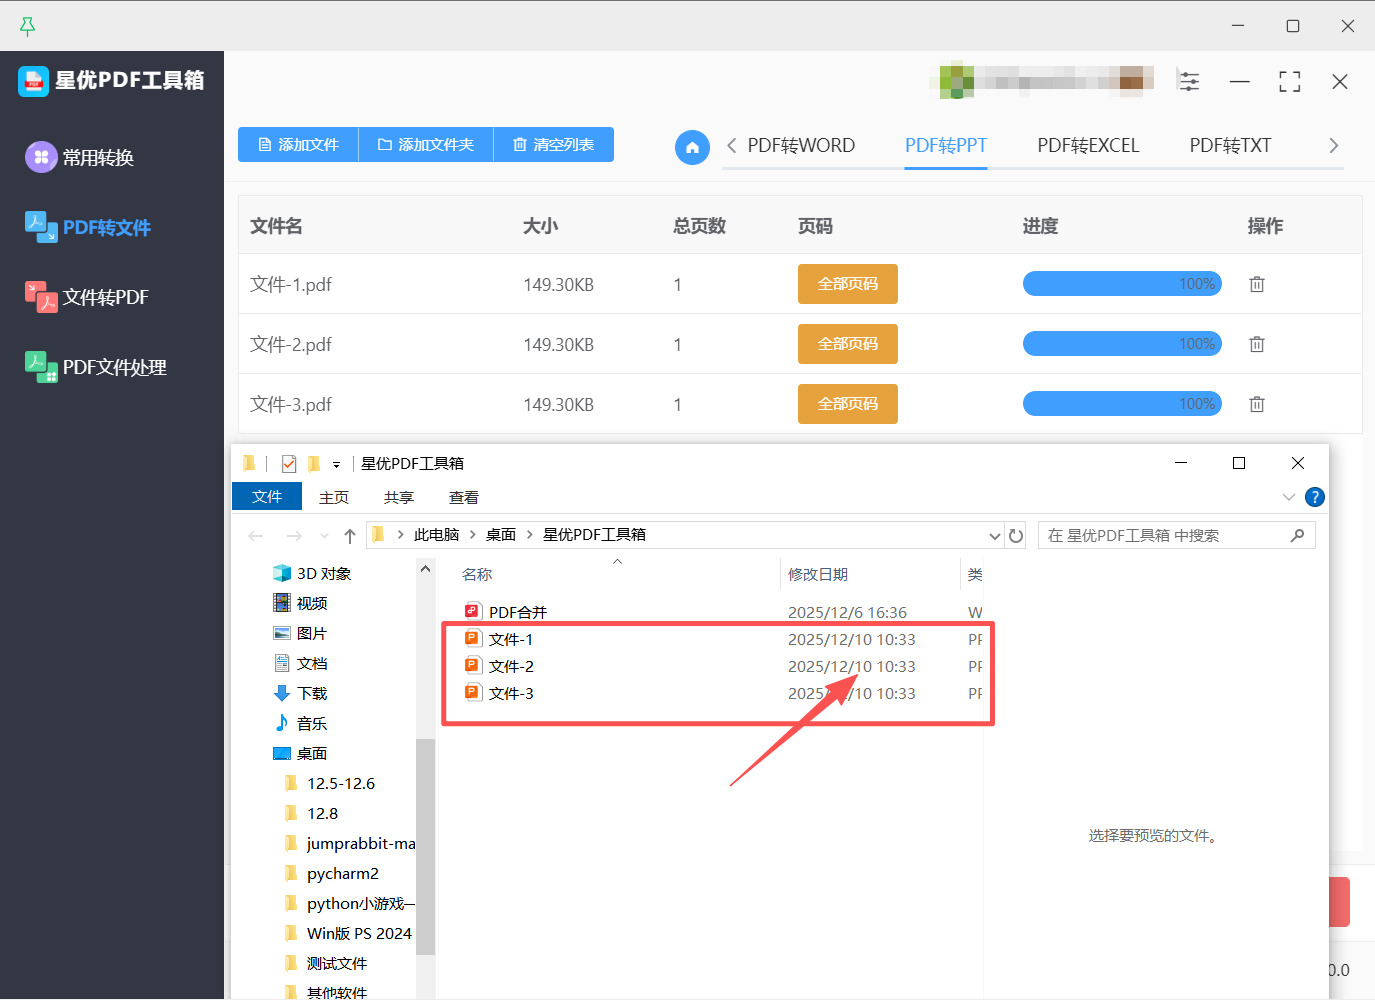Screen dimensions: 1375x1000
Task: Select the PDF合并 file
Action: 507,612
